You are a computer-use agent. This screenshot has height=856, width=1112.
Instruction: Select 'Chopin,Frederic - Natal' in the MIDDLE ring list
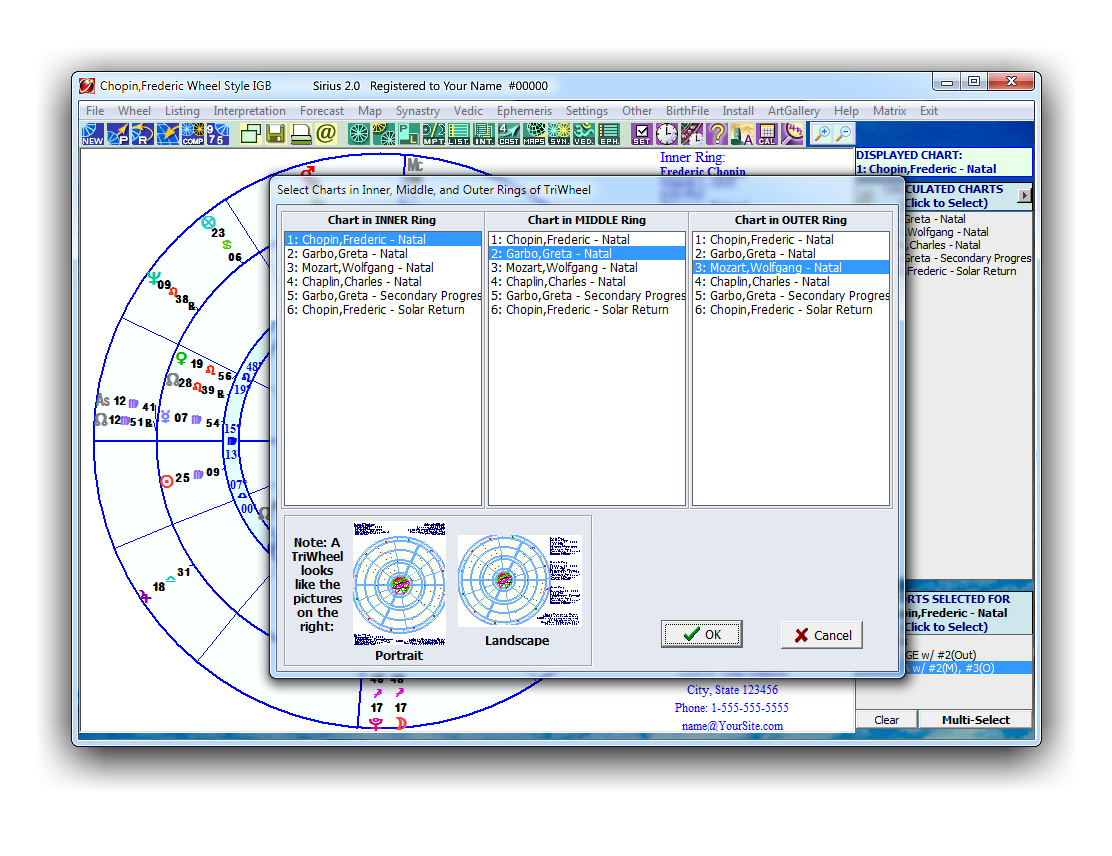pyautogui.click(x=586, y=240)
